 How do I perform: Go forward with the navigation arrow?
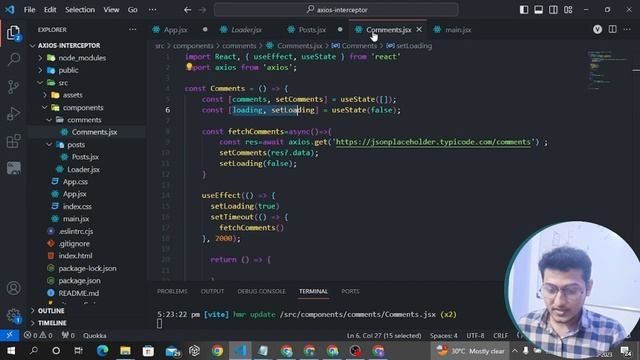tap(202, 10)
